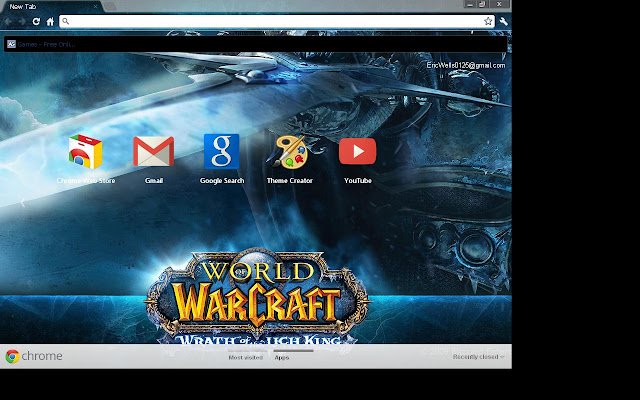
Task: Restore down the Chrome window
Action: point(482,4)
